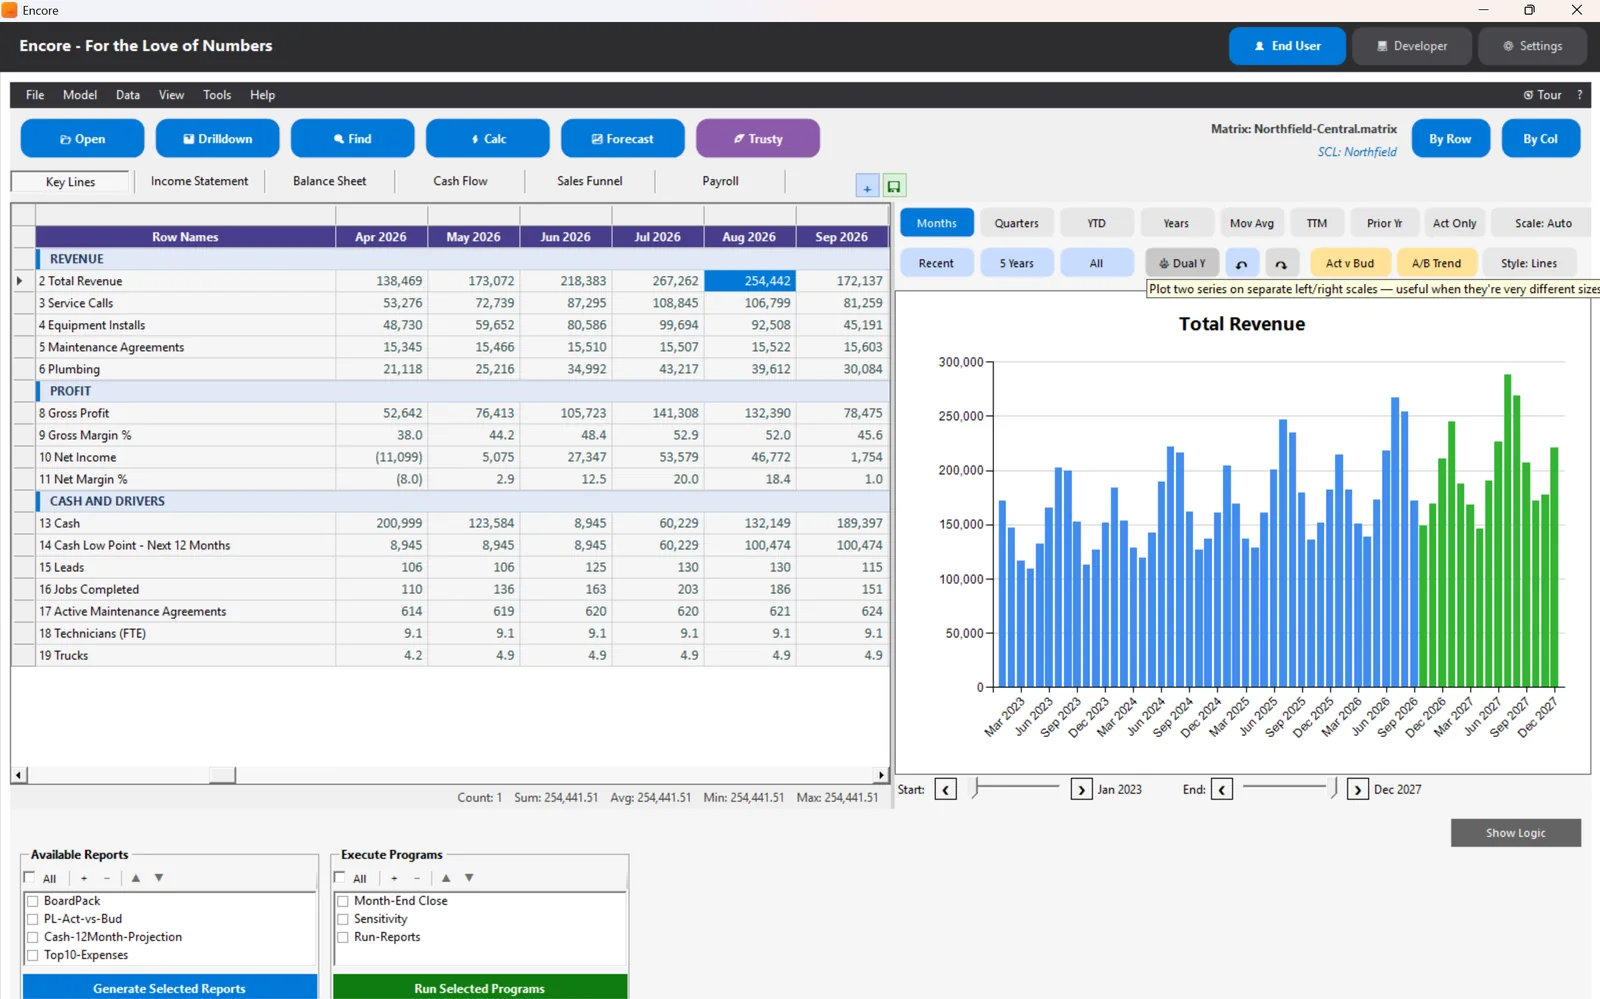Click the Show Logic button
The image size is (1600, 999).
(1516, 833)
